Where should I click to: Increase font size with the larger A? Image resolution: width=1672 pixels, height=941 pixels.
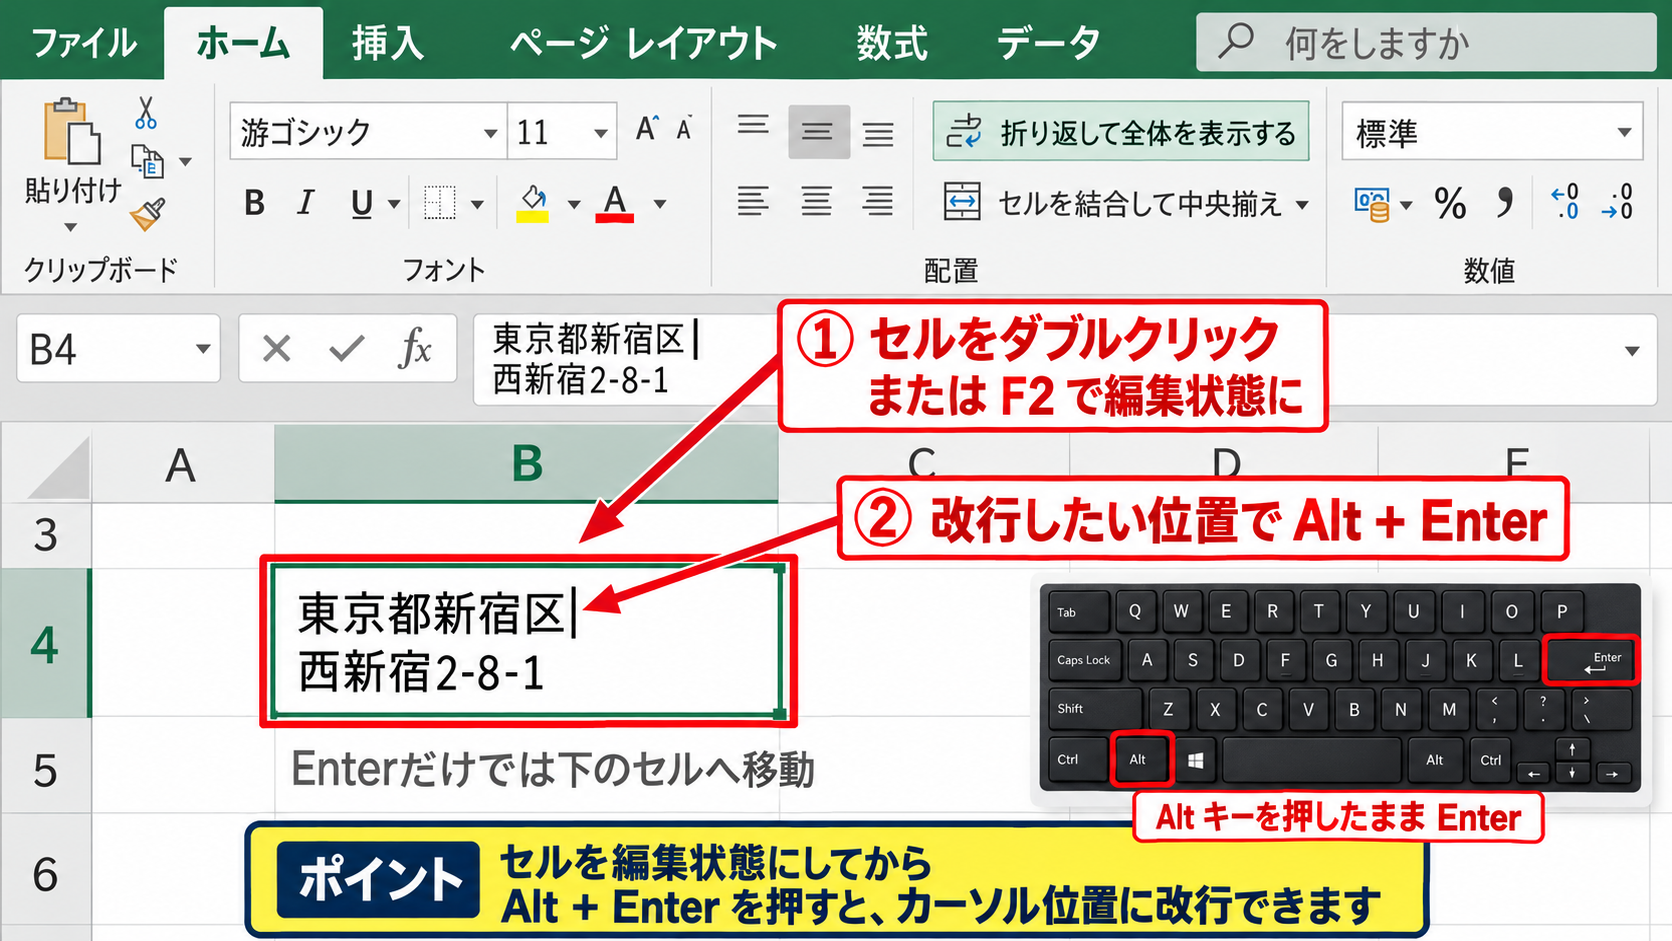pos(647,129)
